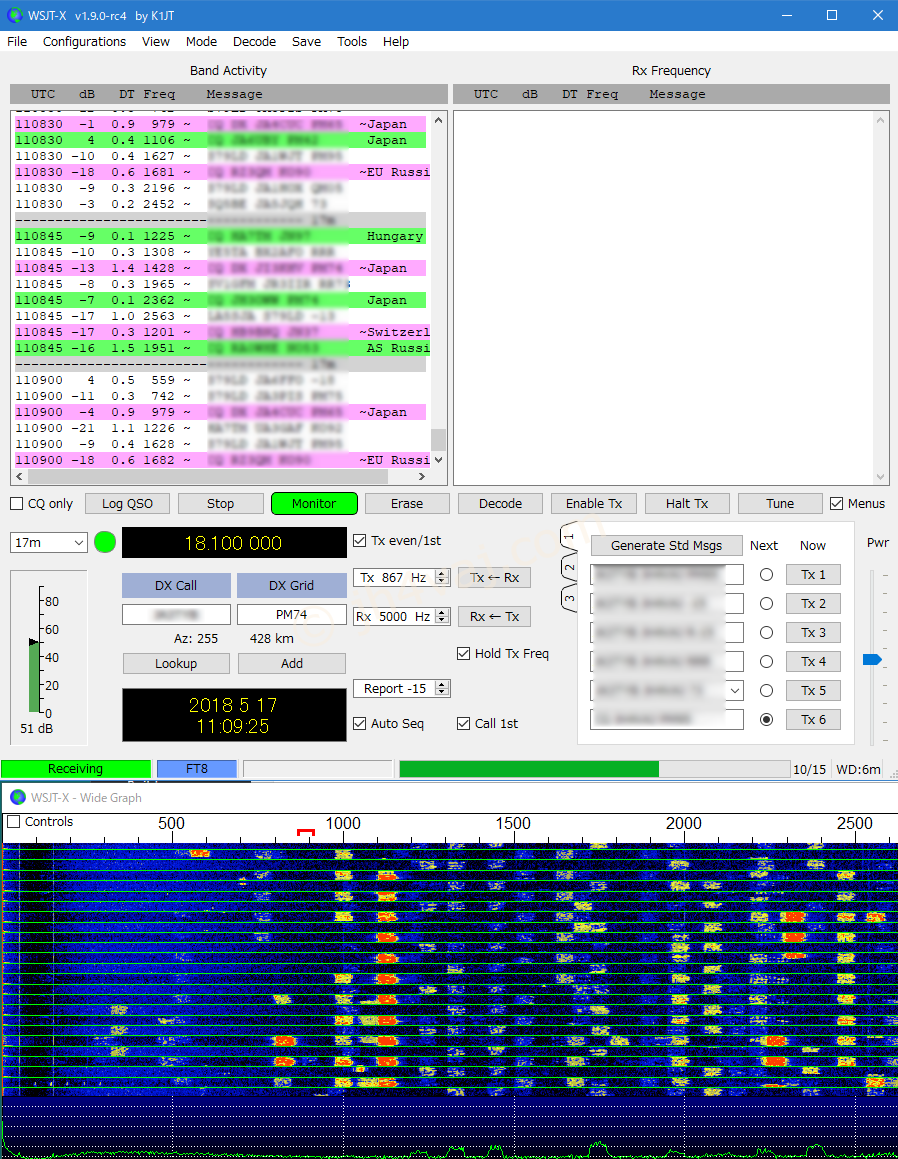The image size is (898, 1159).
Task: Click the Tx 1 message text field
Action: (667, 574)
